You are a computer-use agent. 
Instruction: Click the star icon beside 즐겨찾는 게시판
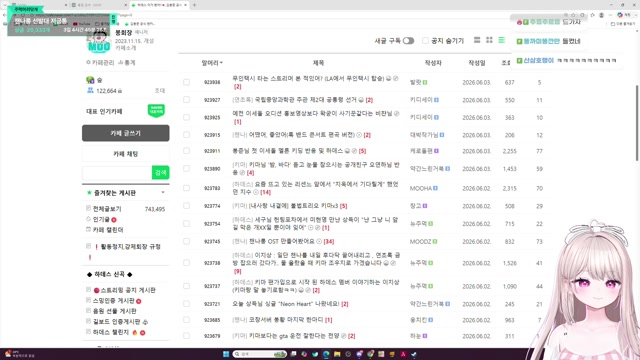(x=89, y=193)
